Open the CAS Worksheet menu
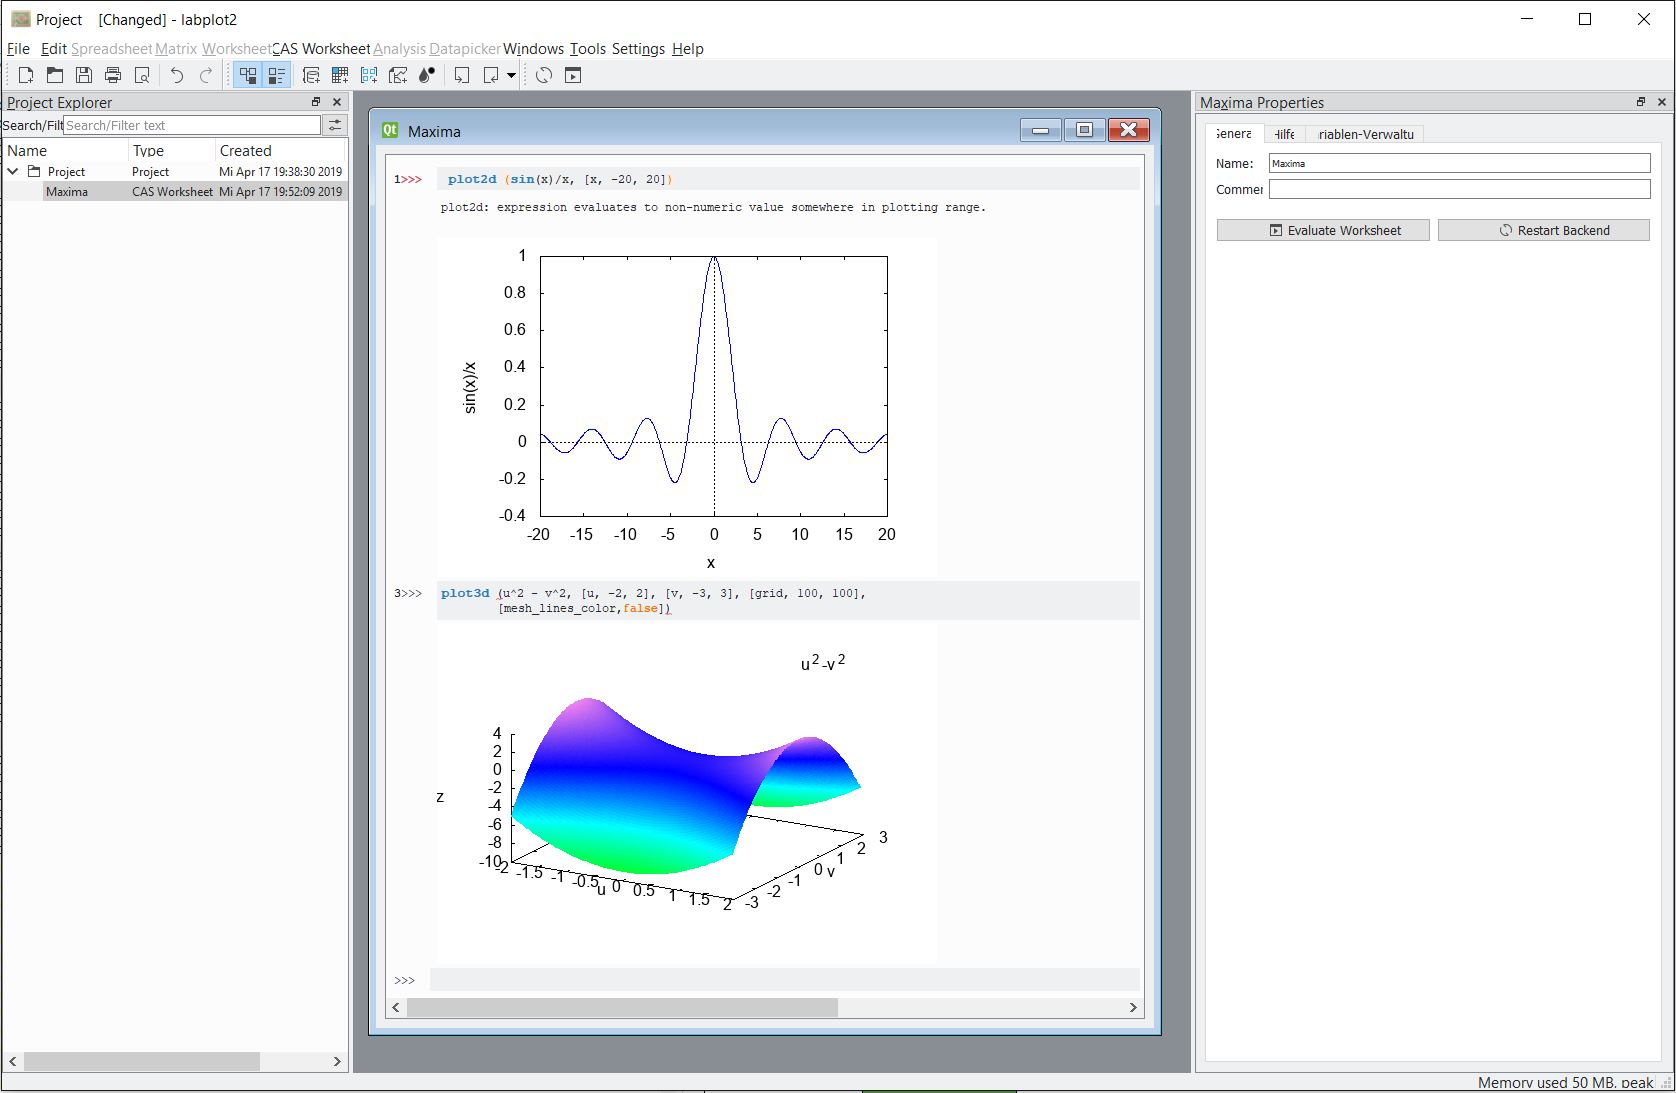The image size is (1676, 1093). click(x=320, y=48)
